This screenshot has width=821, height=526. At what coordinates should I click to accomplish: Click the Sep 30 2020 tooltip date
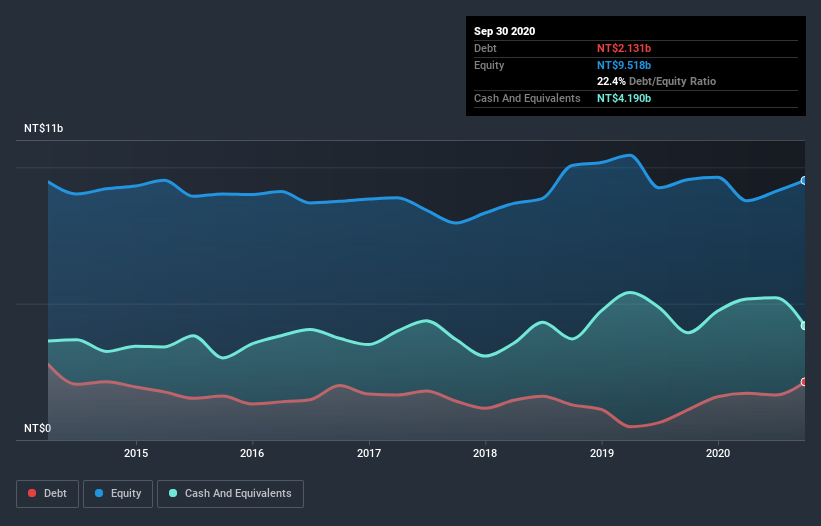505,31
